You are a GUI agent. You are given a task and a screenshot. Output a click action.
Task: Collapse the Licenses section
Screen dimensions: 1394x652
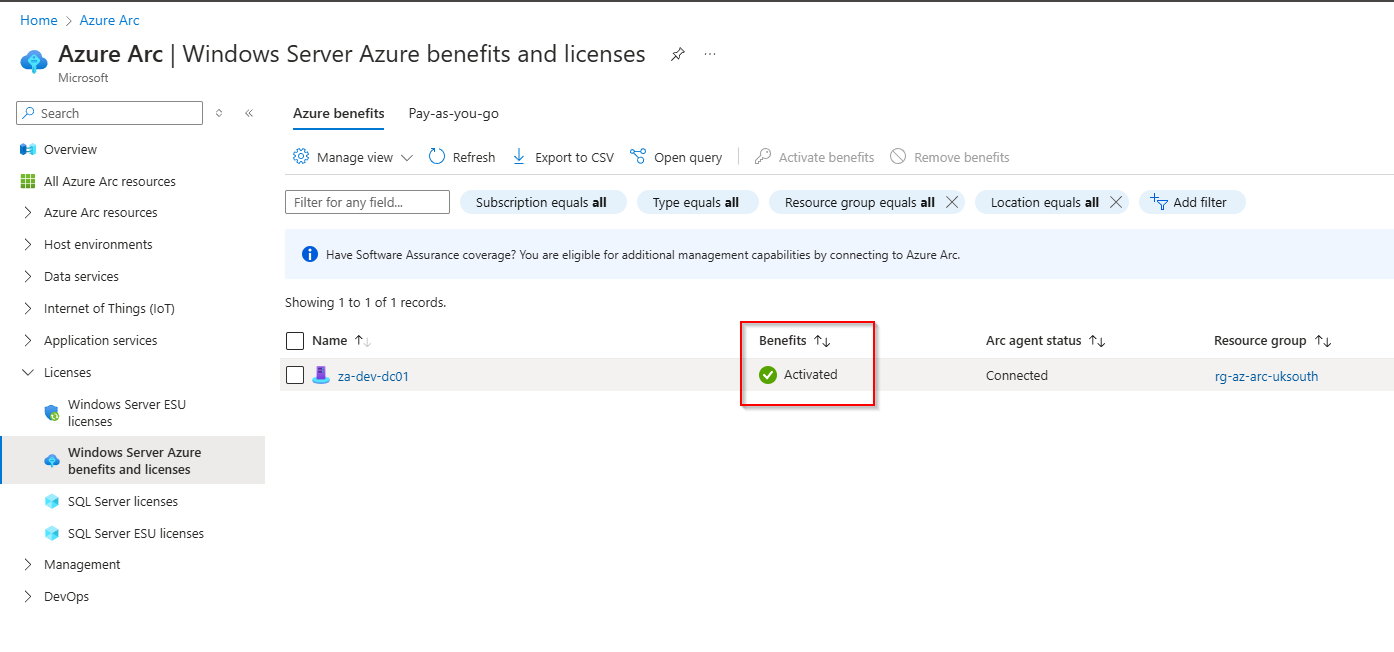pos(28,373)
